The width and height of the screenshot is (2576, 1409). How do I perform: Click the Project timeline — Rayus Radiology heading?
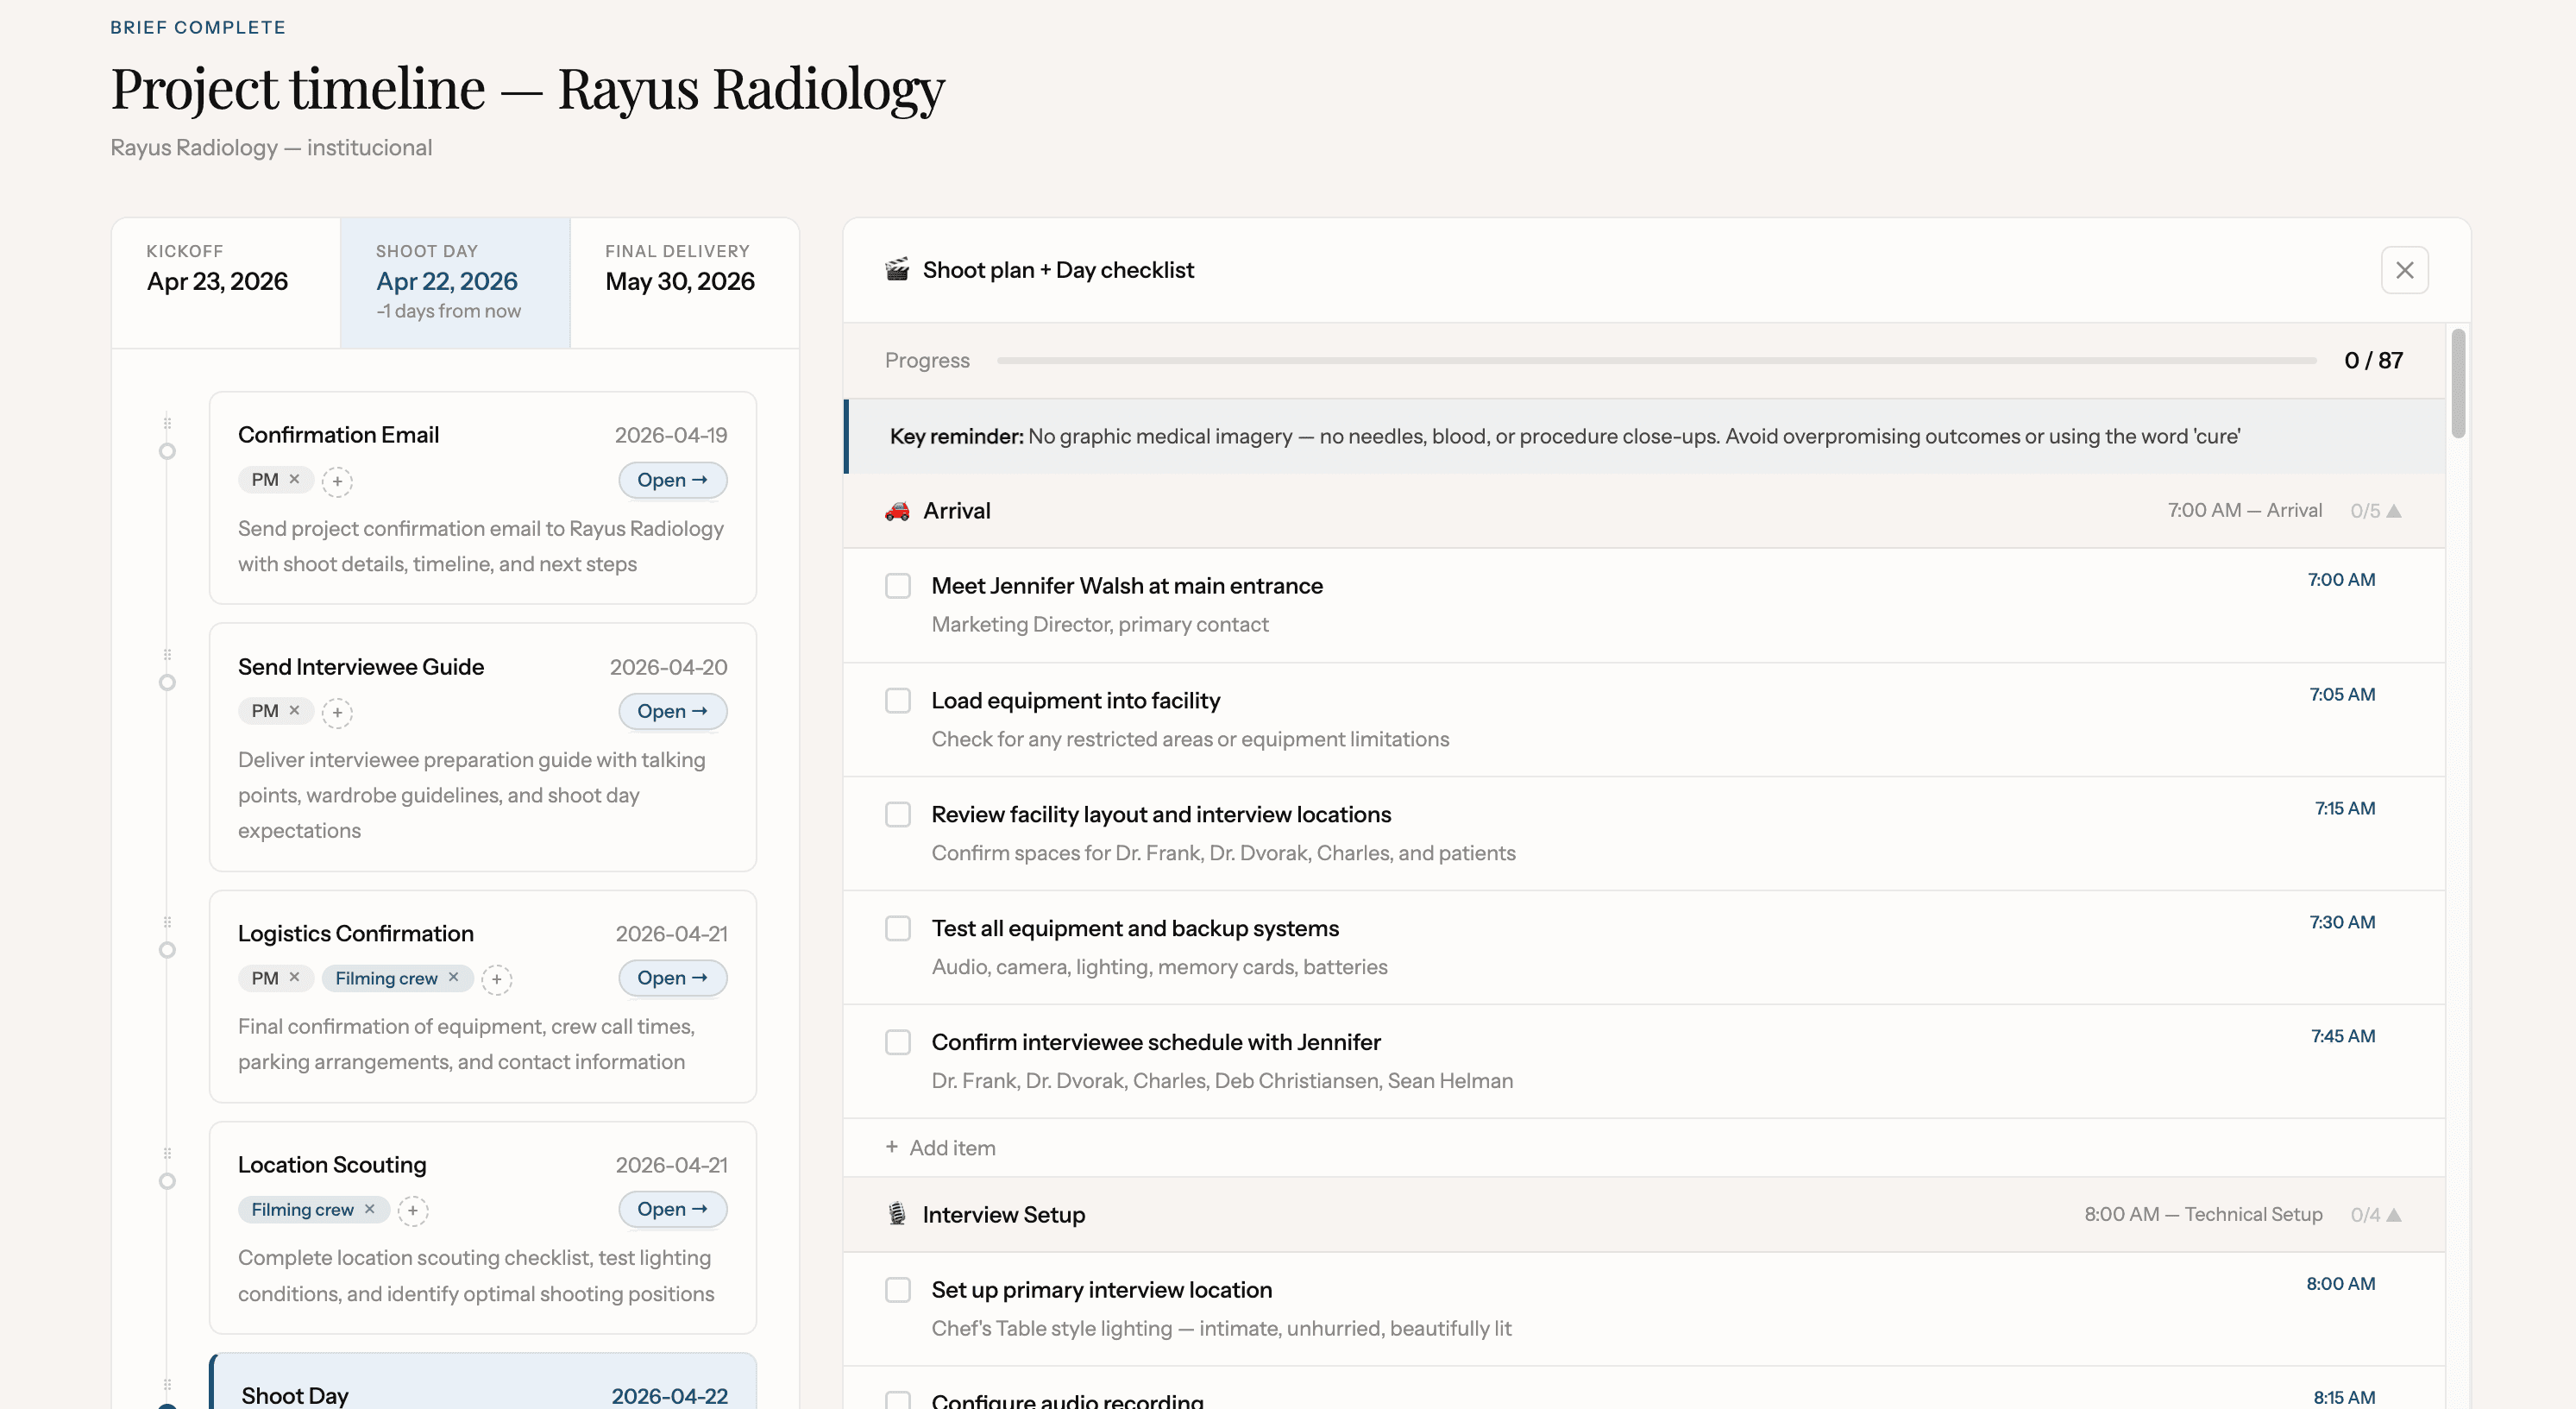pos(528,88)
